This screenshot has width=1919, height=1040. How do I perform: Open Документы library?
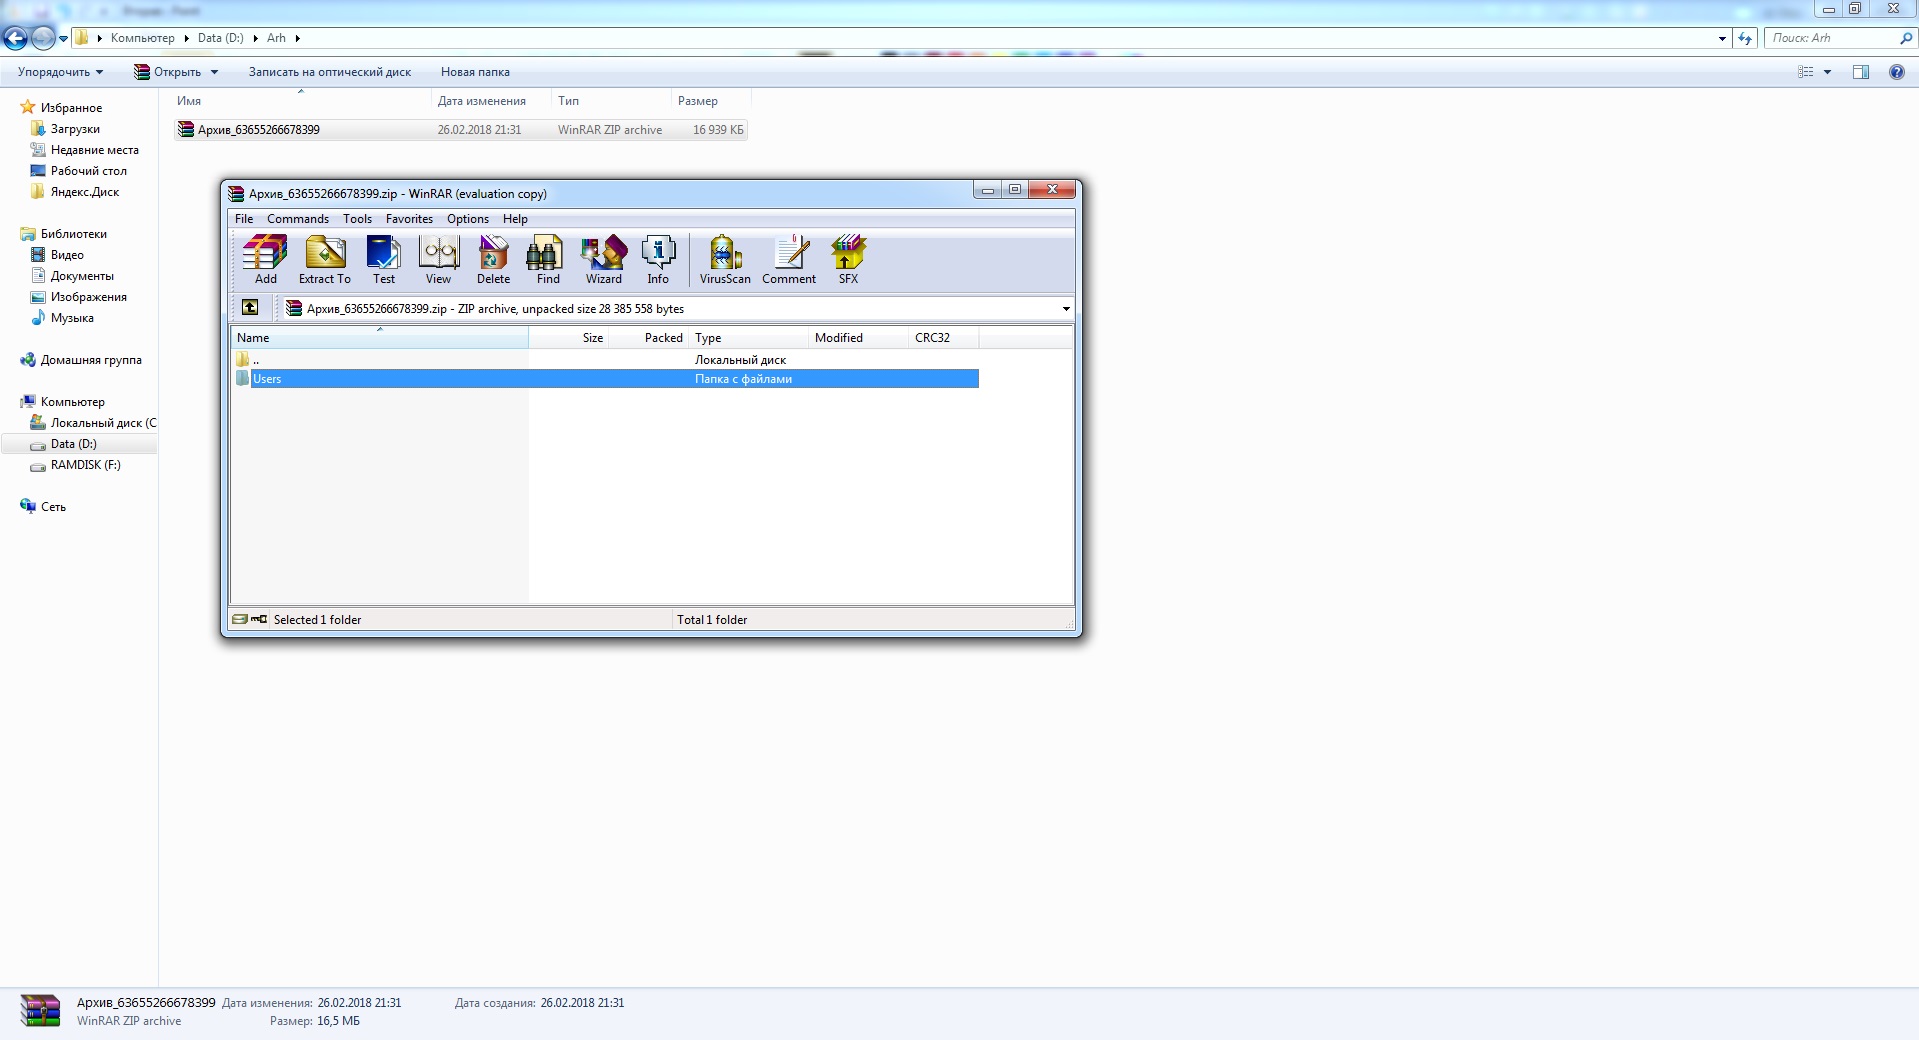82,276
